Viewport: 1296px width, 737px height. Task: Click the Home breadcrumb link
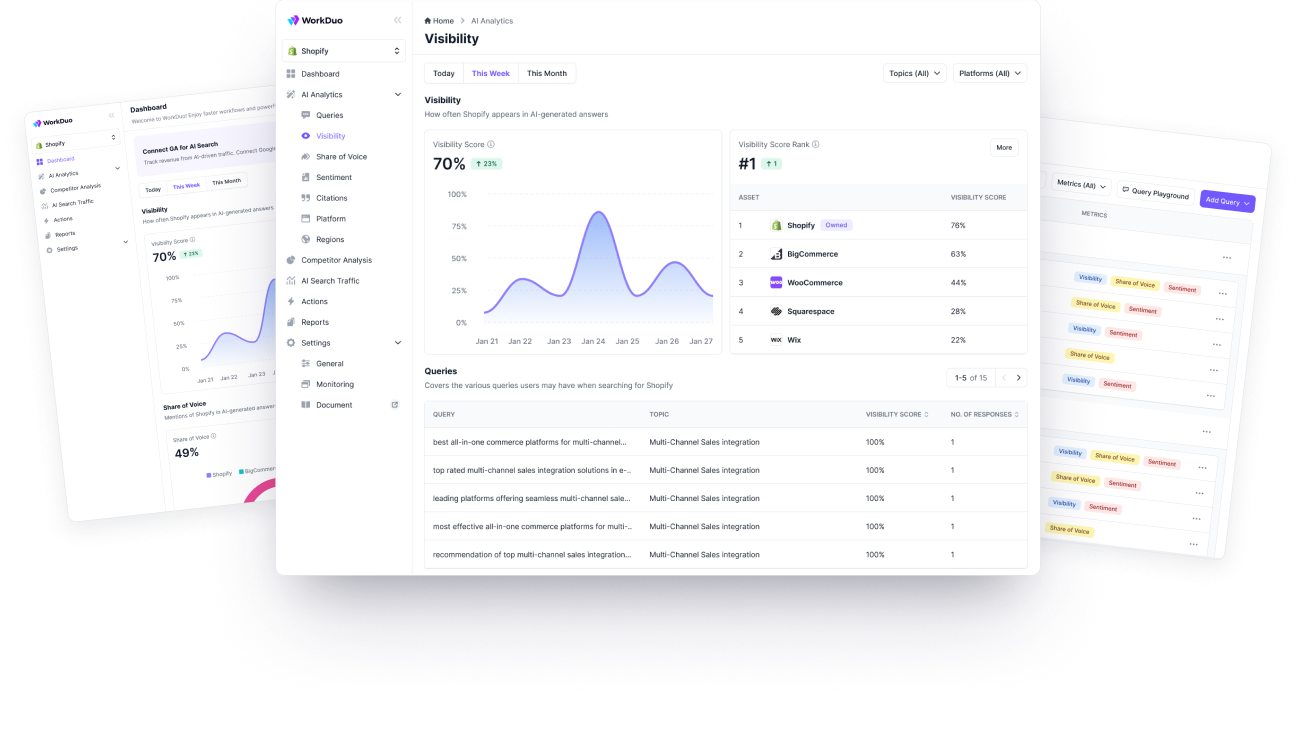click(439, 21)
